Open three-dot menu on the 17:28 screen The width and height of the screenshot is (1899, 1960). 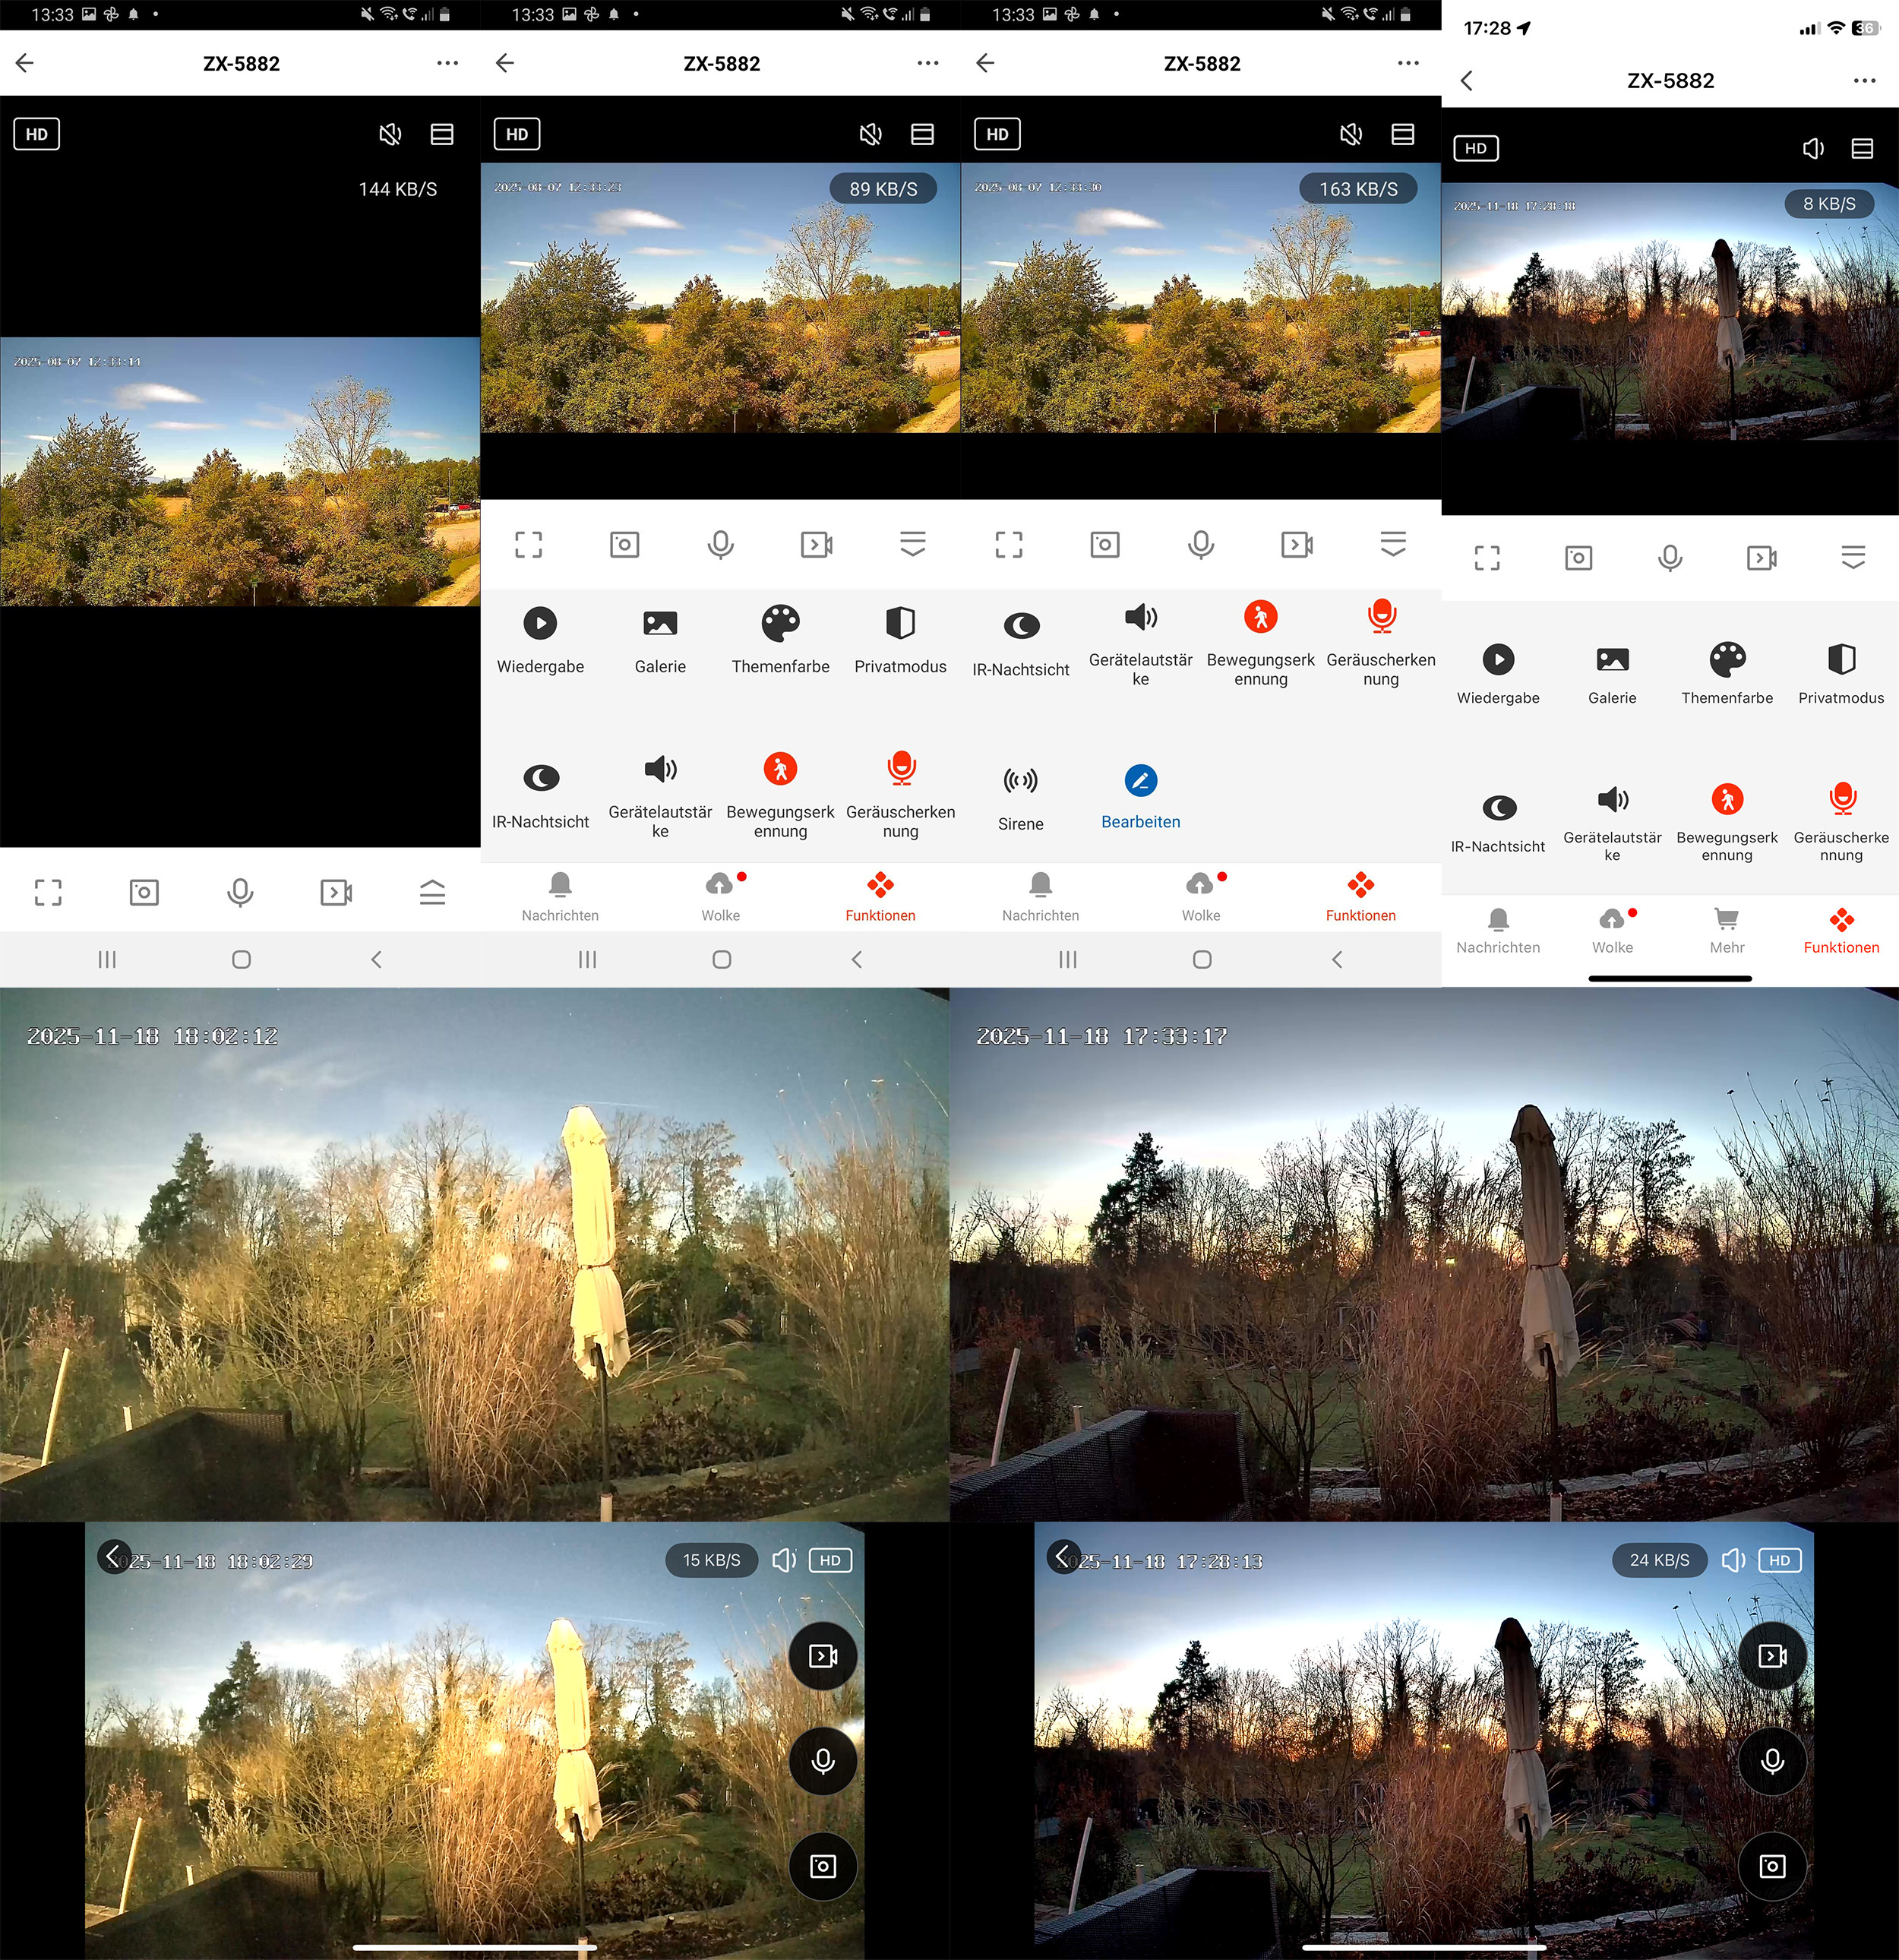click(x=1863, y=81)
